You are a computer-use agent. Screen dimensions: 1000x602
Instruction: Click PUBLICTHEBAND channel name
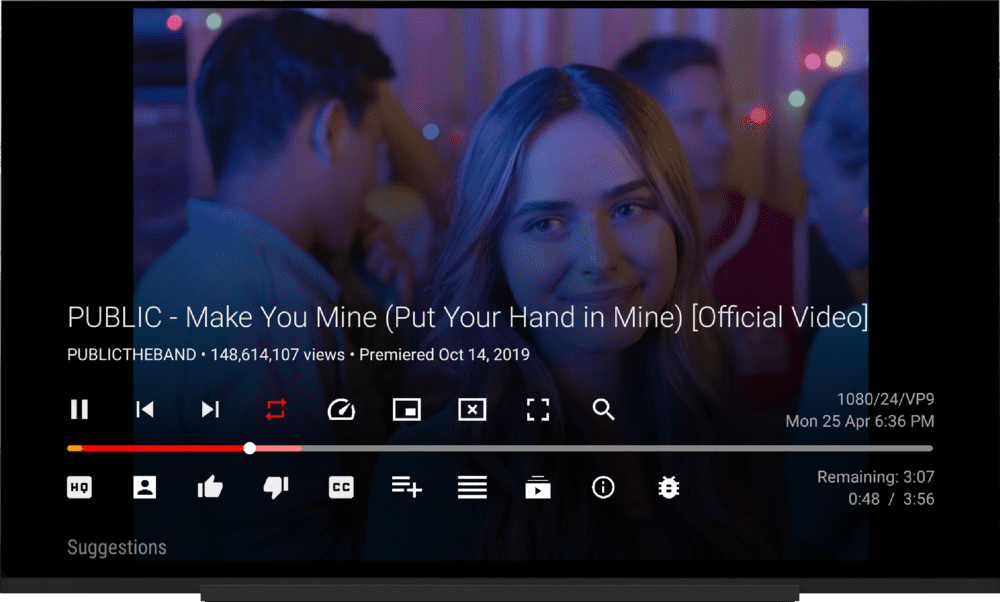click(132, 355)
